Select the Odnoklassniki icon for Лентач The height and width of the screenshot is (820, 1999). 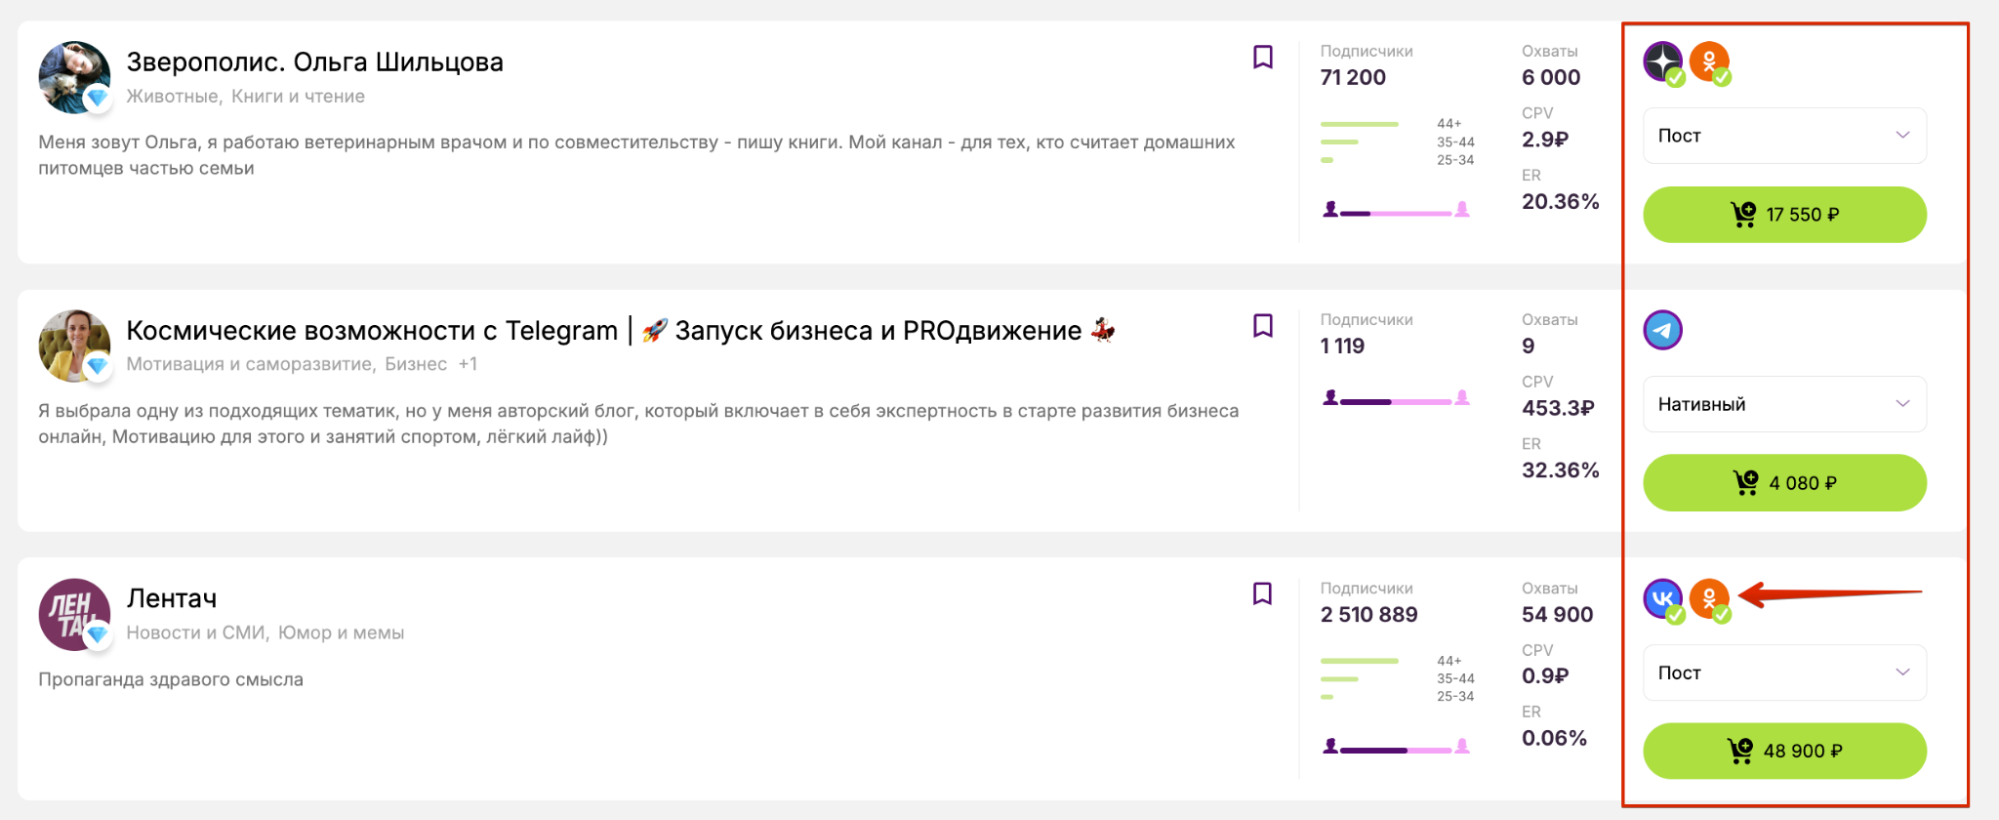(x=1709, y=599)
